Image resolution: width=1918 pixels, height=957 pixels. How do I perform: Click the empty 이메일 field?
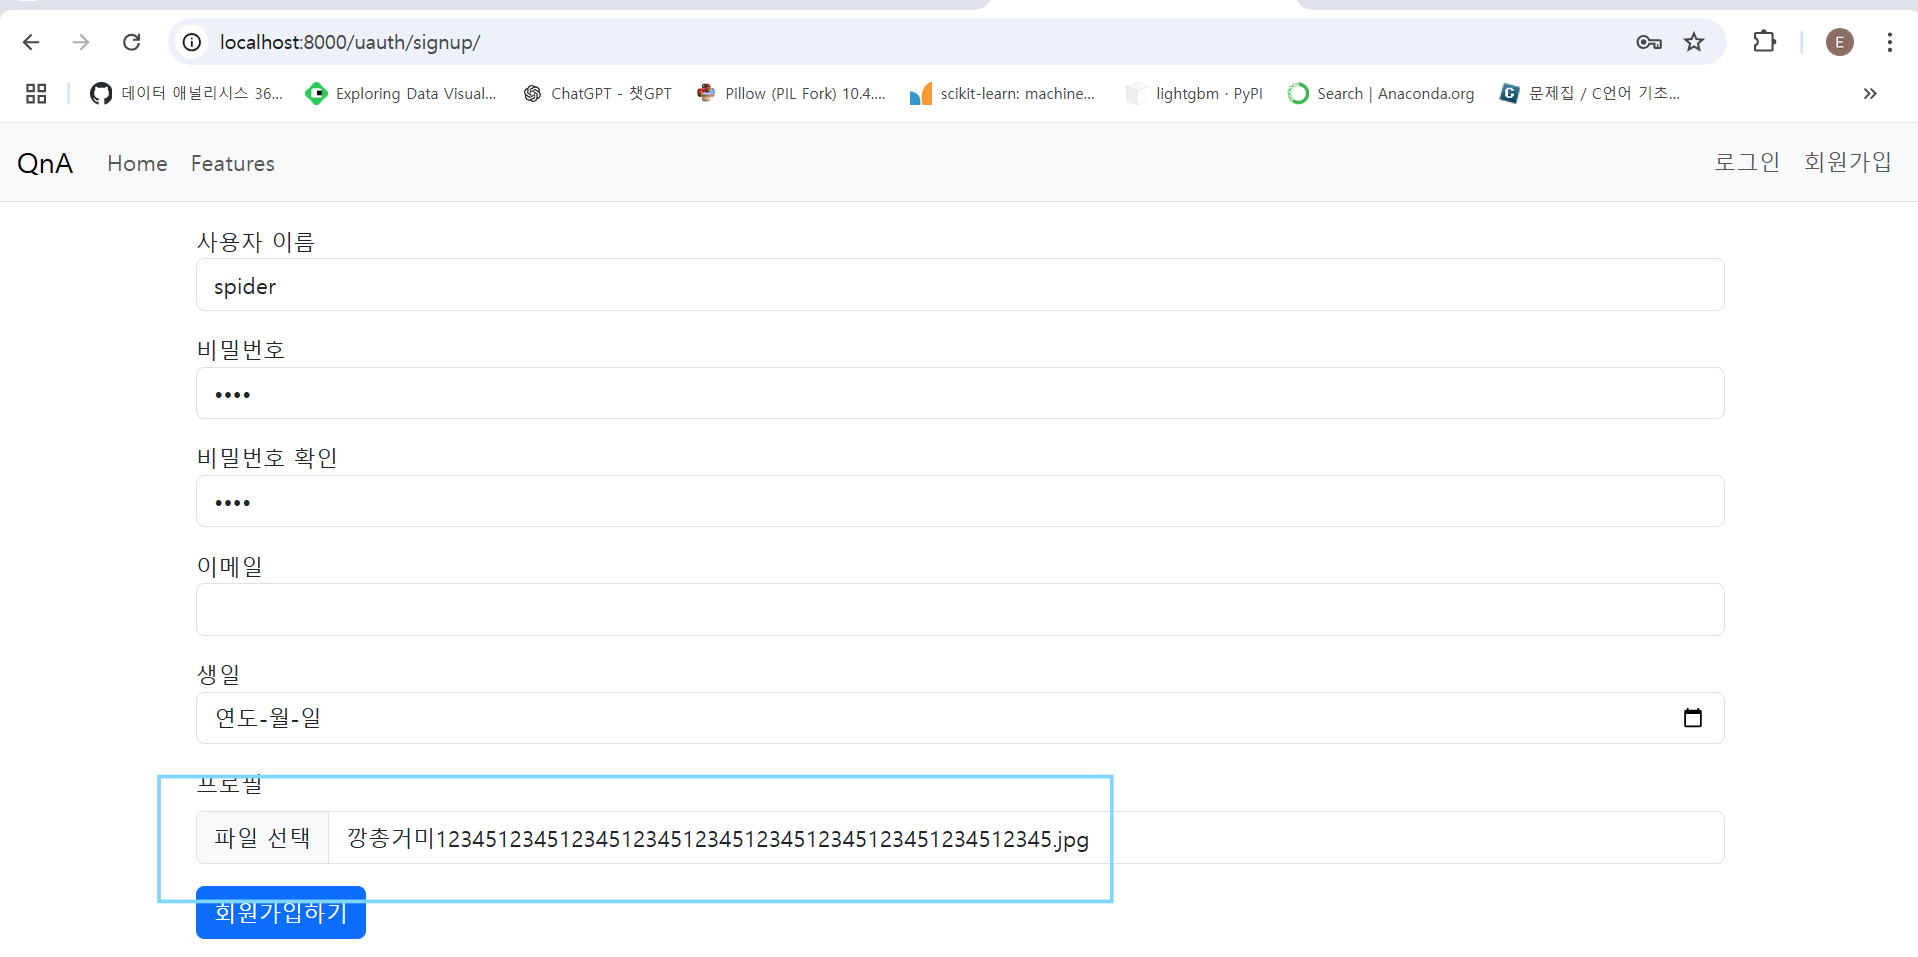click(x=960, y=610)
